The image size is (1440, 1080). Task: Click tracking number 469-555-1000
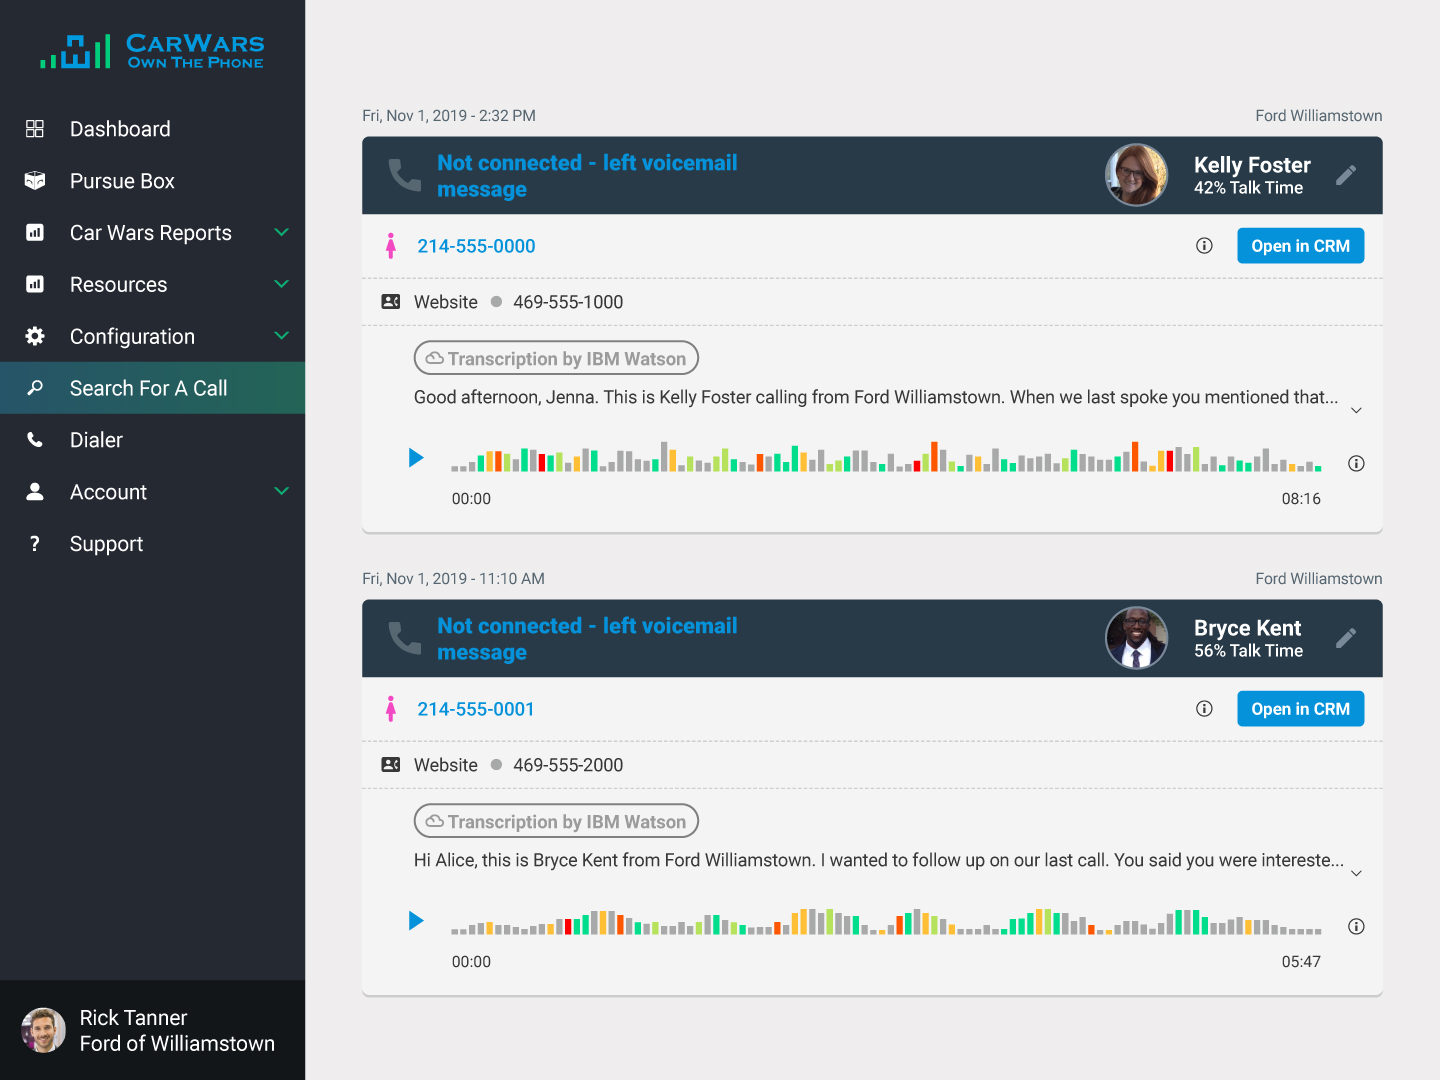(x=568, y=302)
